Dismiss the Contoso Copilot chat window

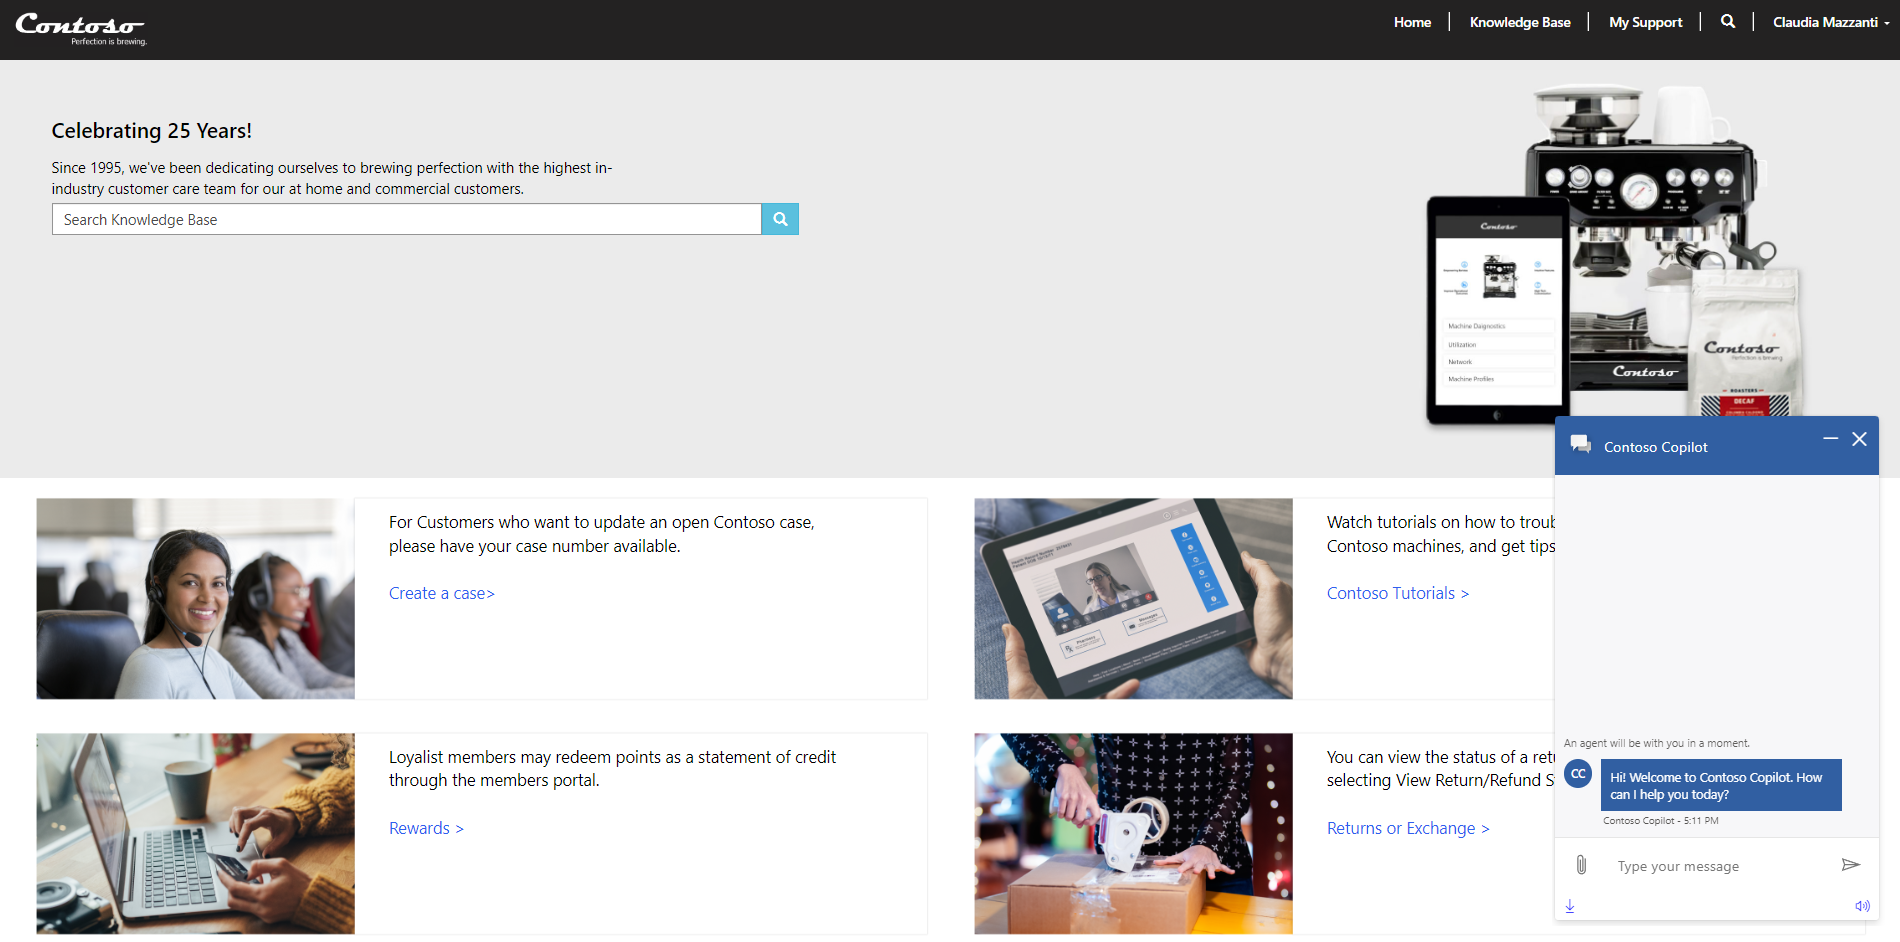click(x=1860, y=439)
